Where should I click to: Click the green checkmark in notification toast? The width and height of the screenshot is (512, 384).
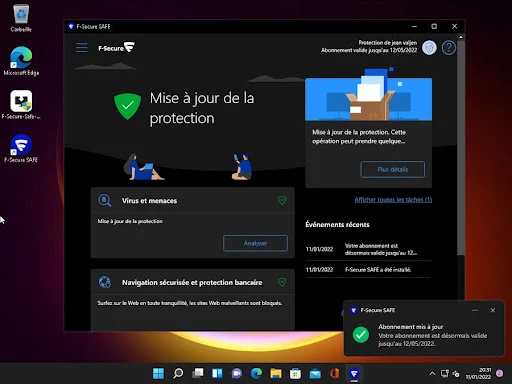[361, 335]
